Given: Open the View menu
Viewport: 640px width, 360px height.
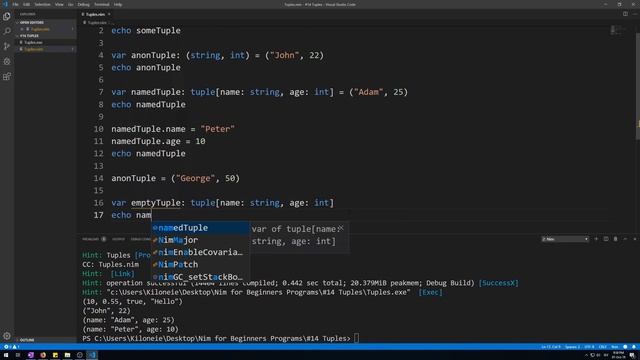Looking at the screenshot, I should pos(59,4).
